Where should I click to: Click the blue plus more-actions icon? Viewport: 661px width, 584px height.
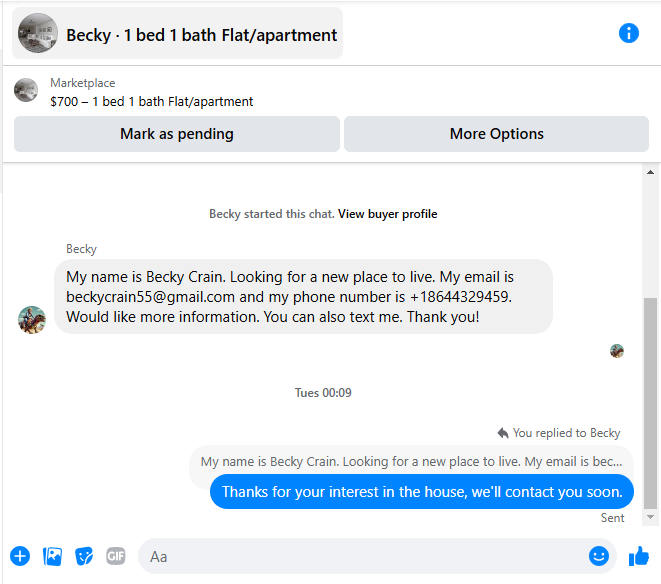click(20, 556)
